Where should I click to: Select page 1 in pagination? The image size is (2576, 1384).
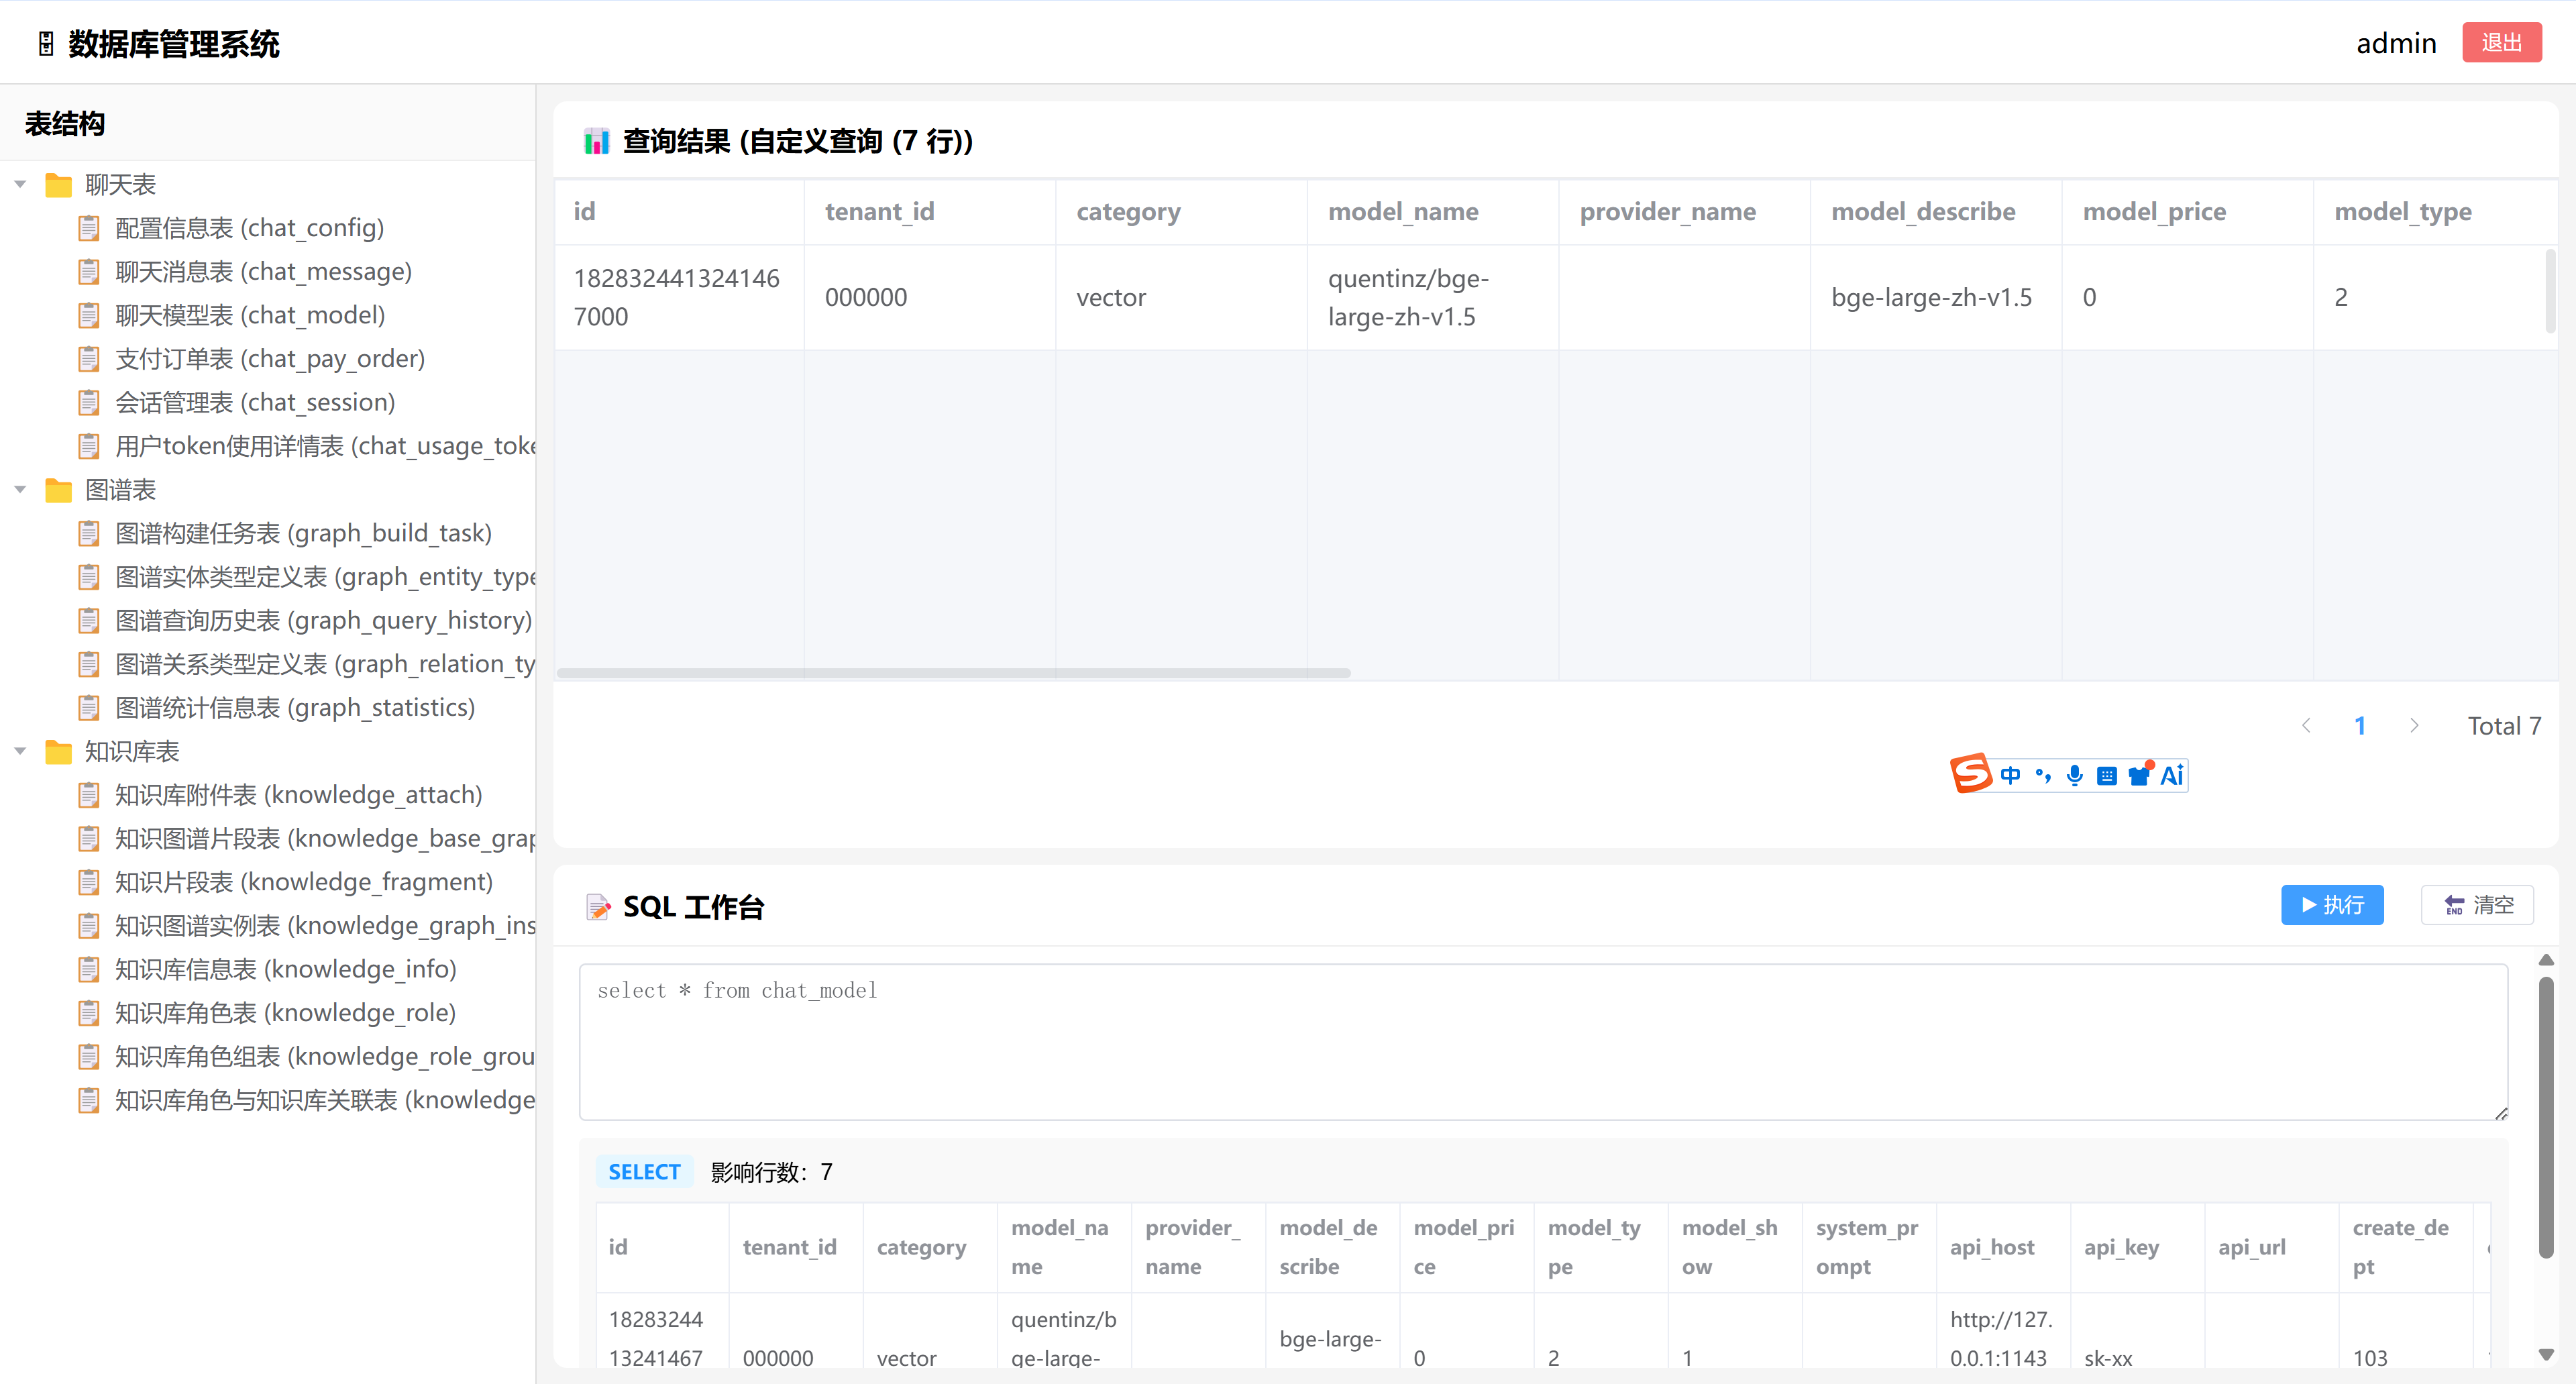click(2360, 726)
